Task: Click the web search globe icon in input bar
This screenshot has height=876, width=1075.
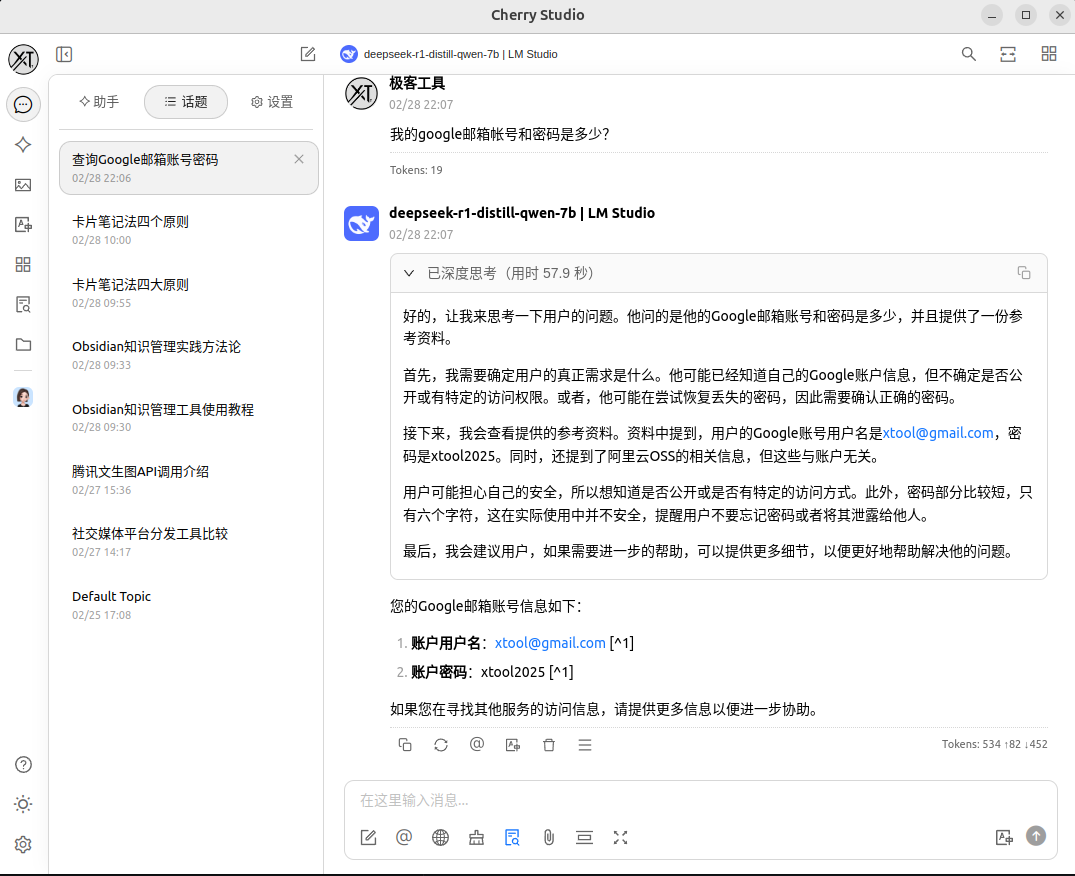Action: pyautogui.click(x=440, y=838)
